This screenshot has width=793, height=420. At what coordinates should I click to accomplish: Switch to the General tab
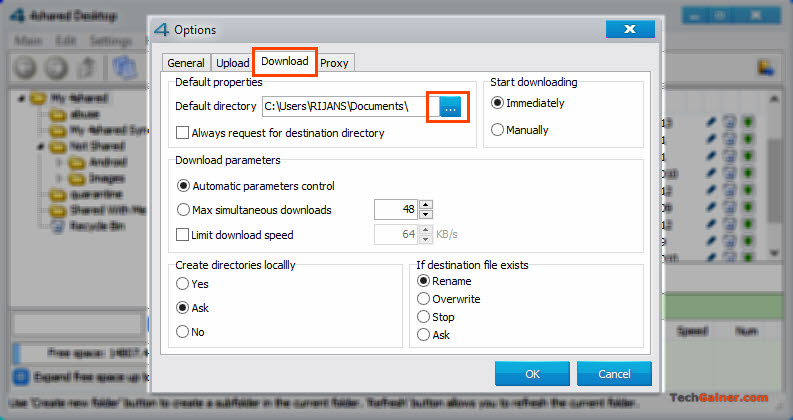tap(186, 63)
